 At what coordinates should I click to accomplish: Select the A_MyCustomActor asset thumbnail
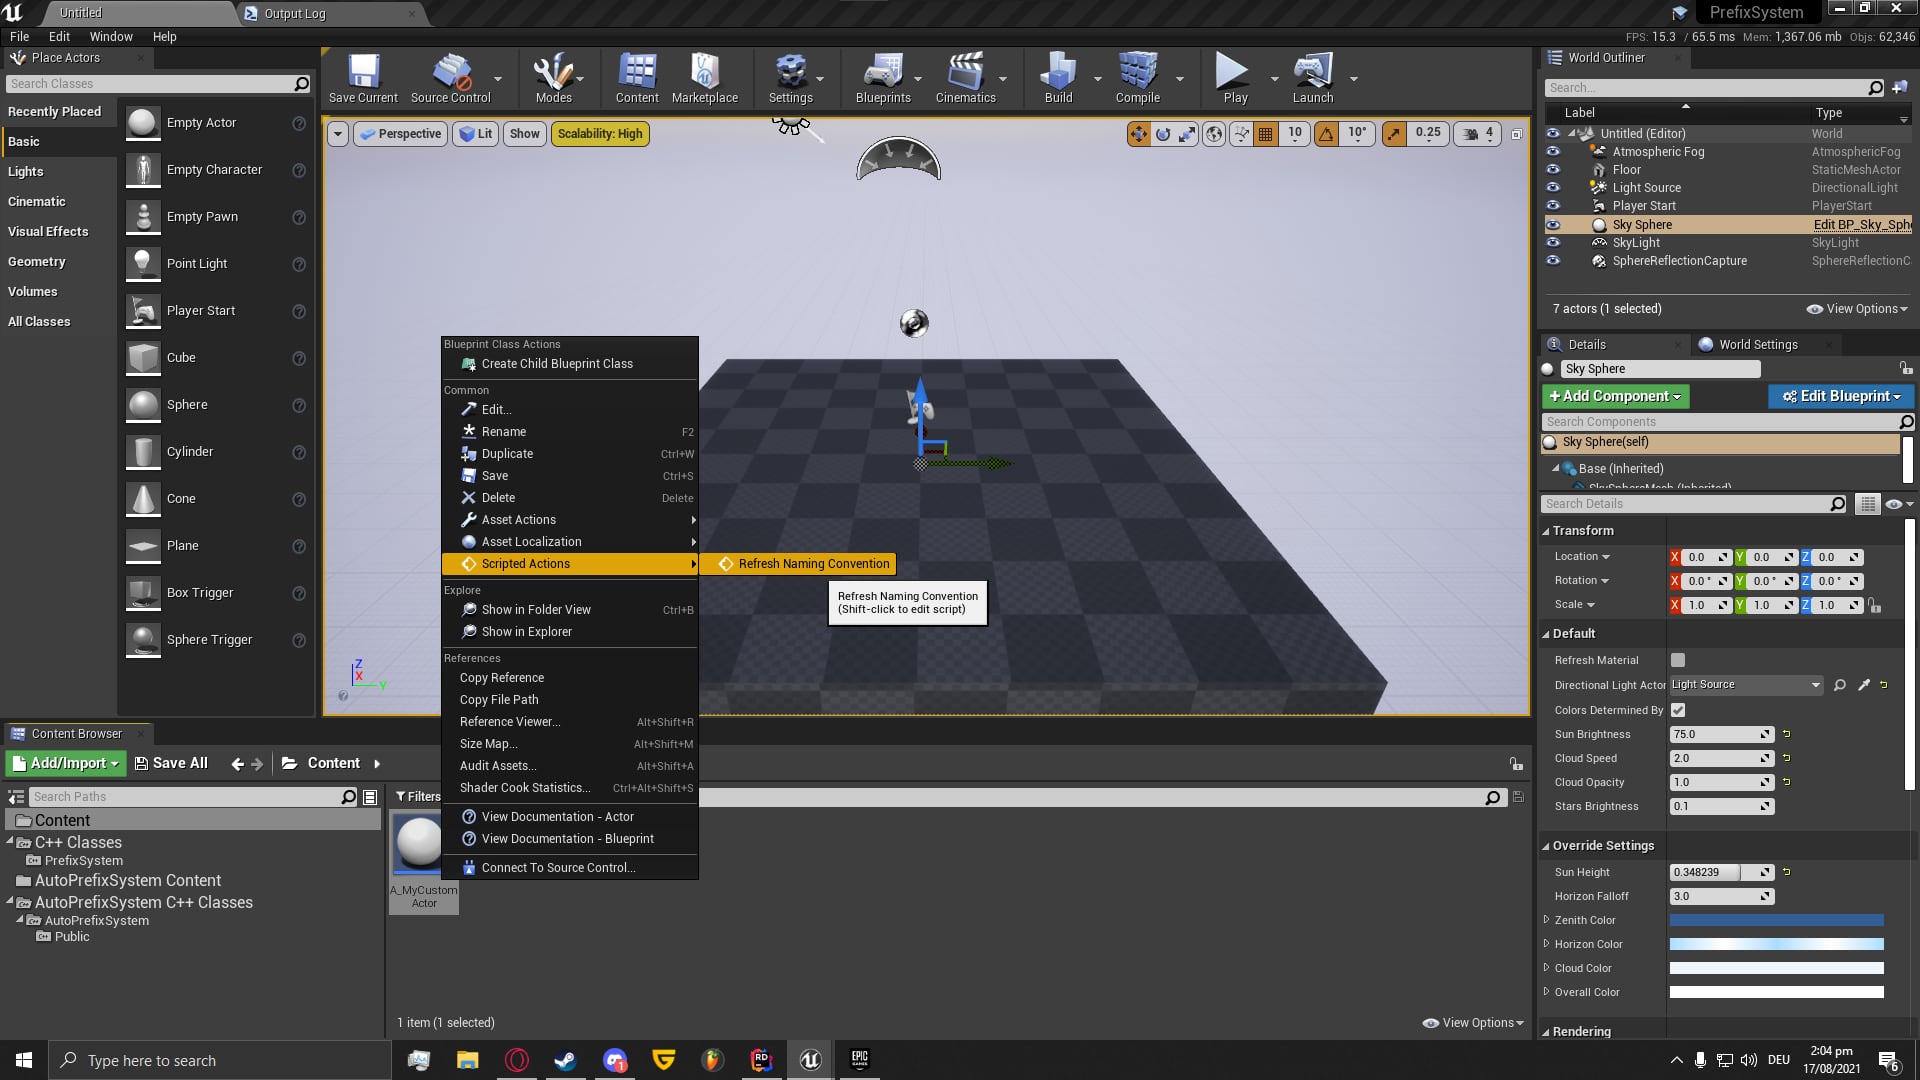417,845
